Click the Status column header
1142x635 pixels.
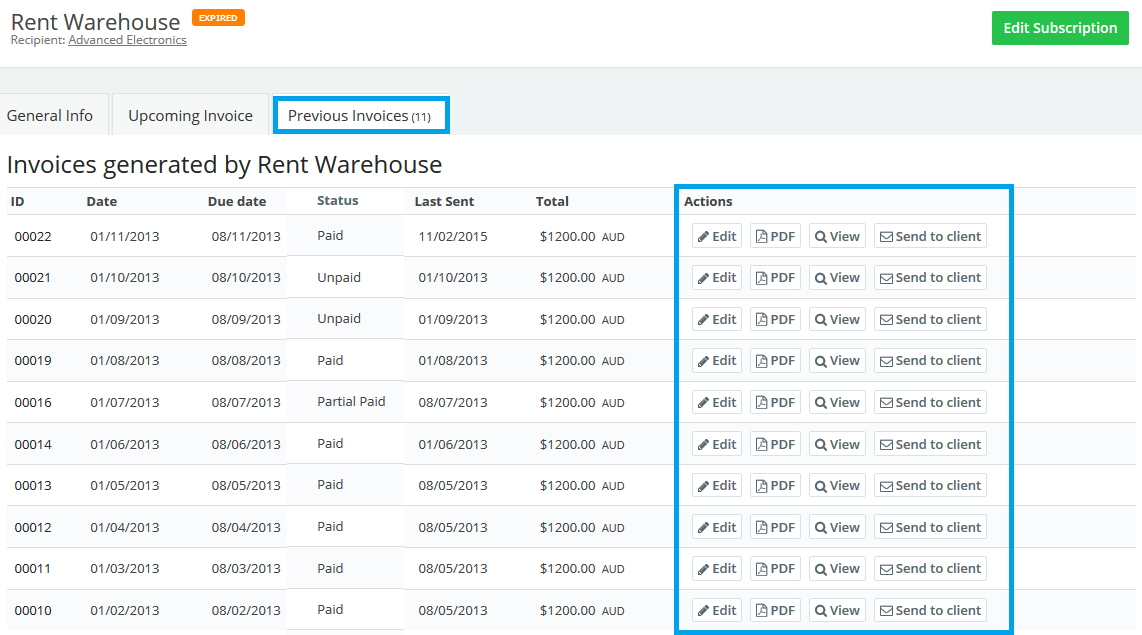pos(337,201)
